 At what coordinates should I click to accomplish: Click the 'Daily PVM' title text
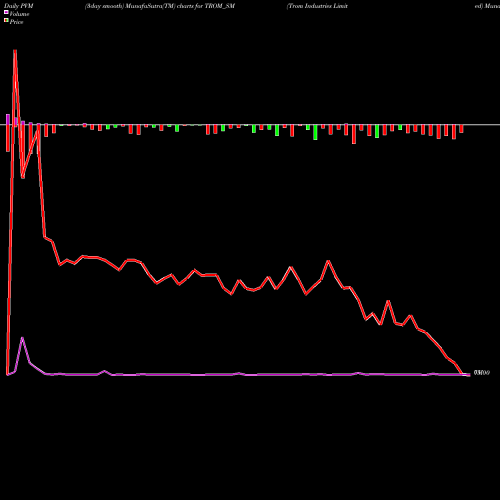(19, 6)
